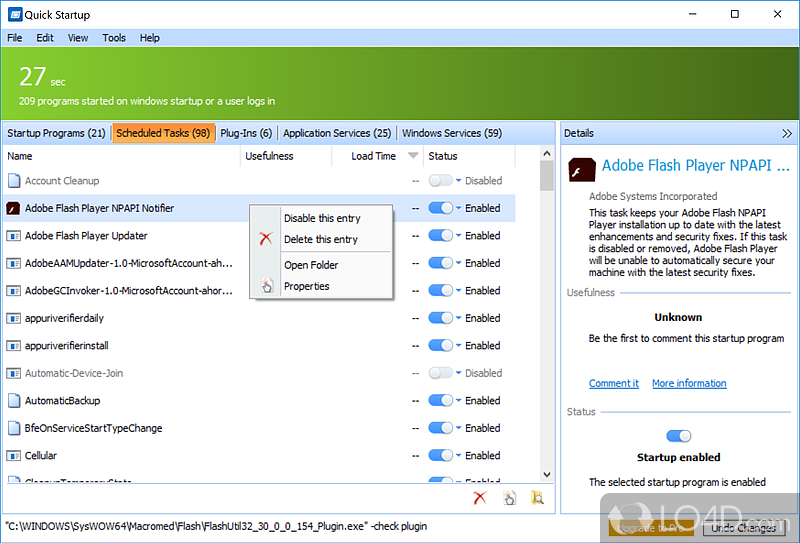Click the AutomaticBackup entry icon
This screenshot has height=543, width=800.
tap(14, 400)
